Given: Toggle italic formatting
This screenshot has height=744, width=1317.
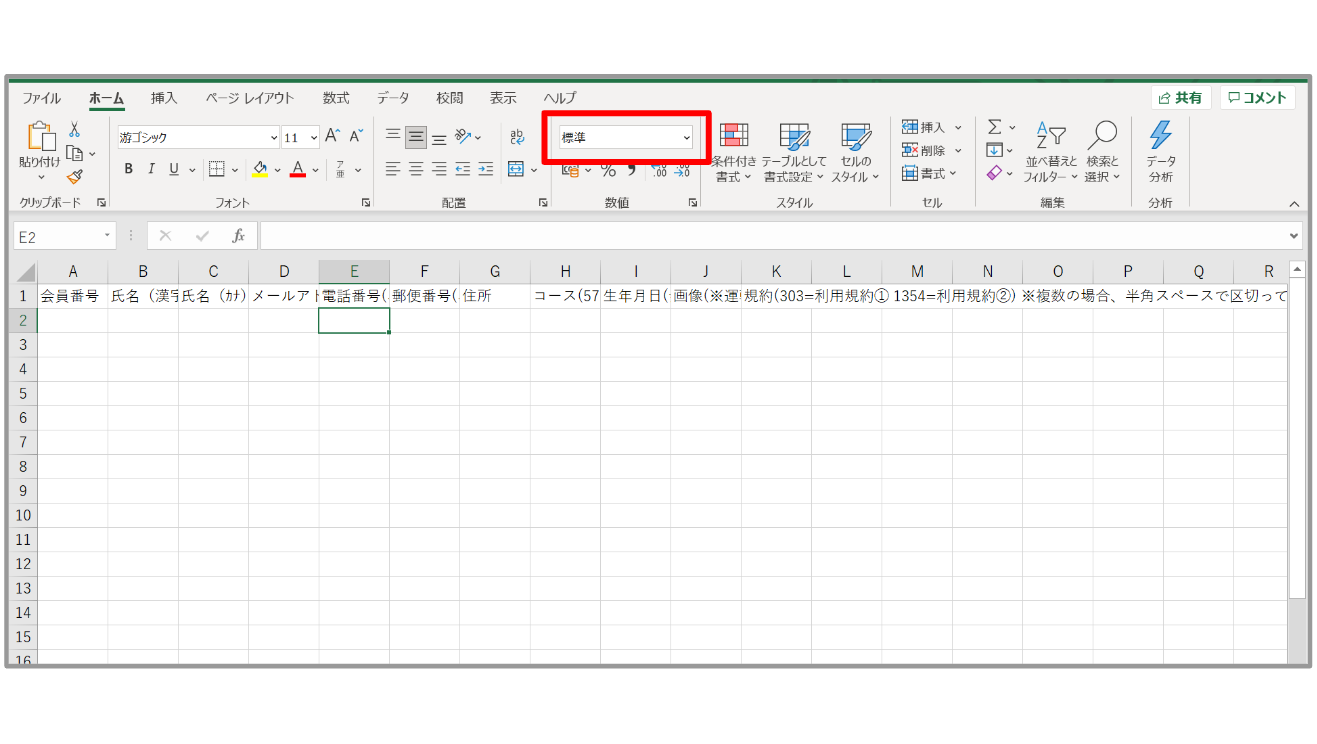Looking at the screenshot, I should [151, 170].
